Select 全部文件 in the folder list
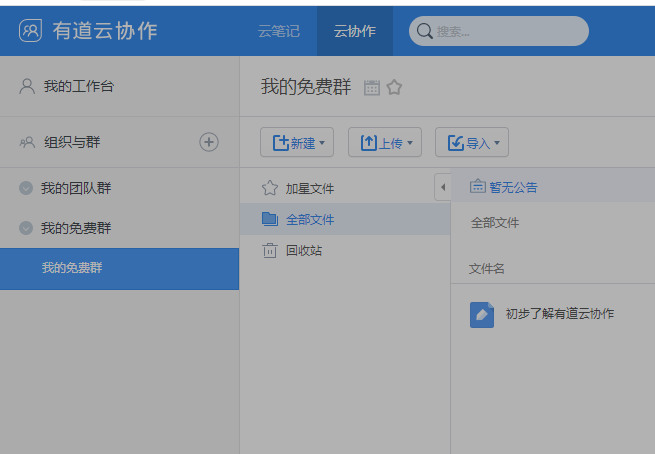This screenshot has height=454, width=655. click(345, 219)
